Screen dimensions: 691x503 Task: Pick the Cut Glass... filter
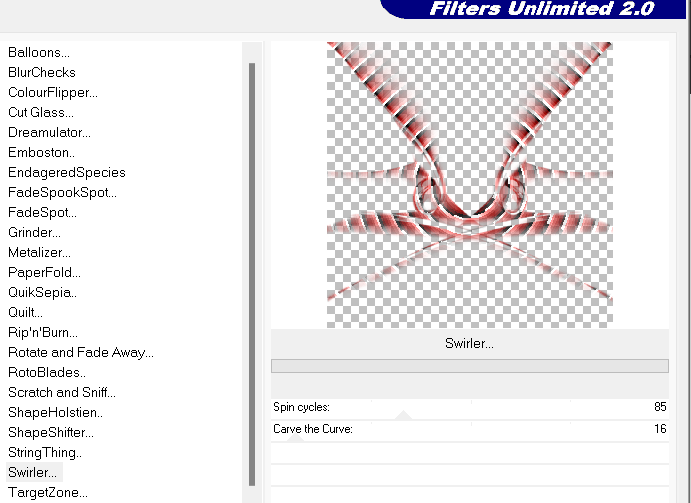(41, 112)
